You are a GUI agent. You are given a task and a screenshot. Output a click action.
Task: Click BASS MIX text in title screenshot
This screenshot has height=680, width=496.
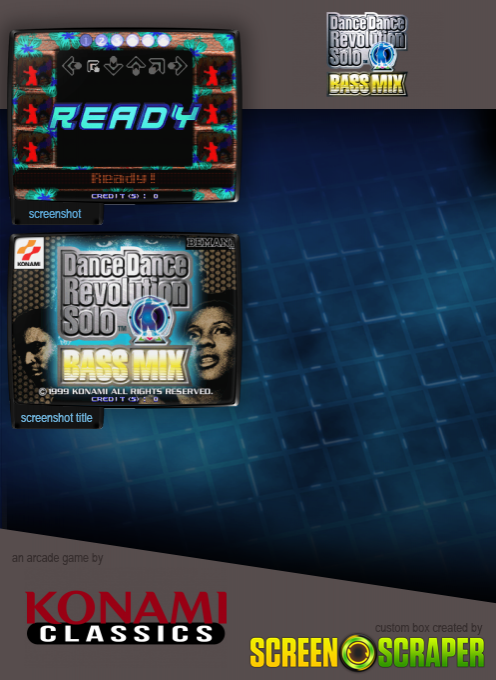[124, 364]
